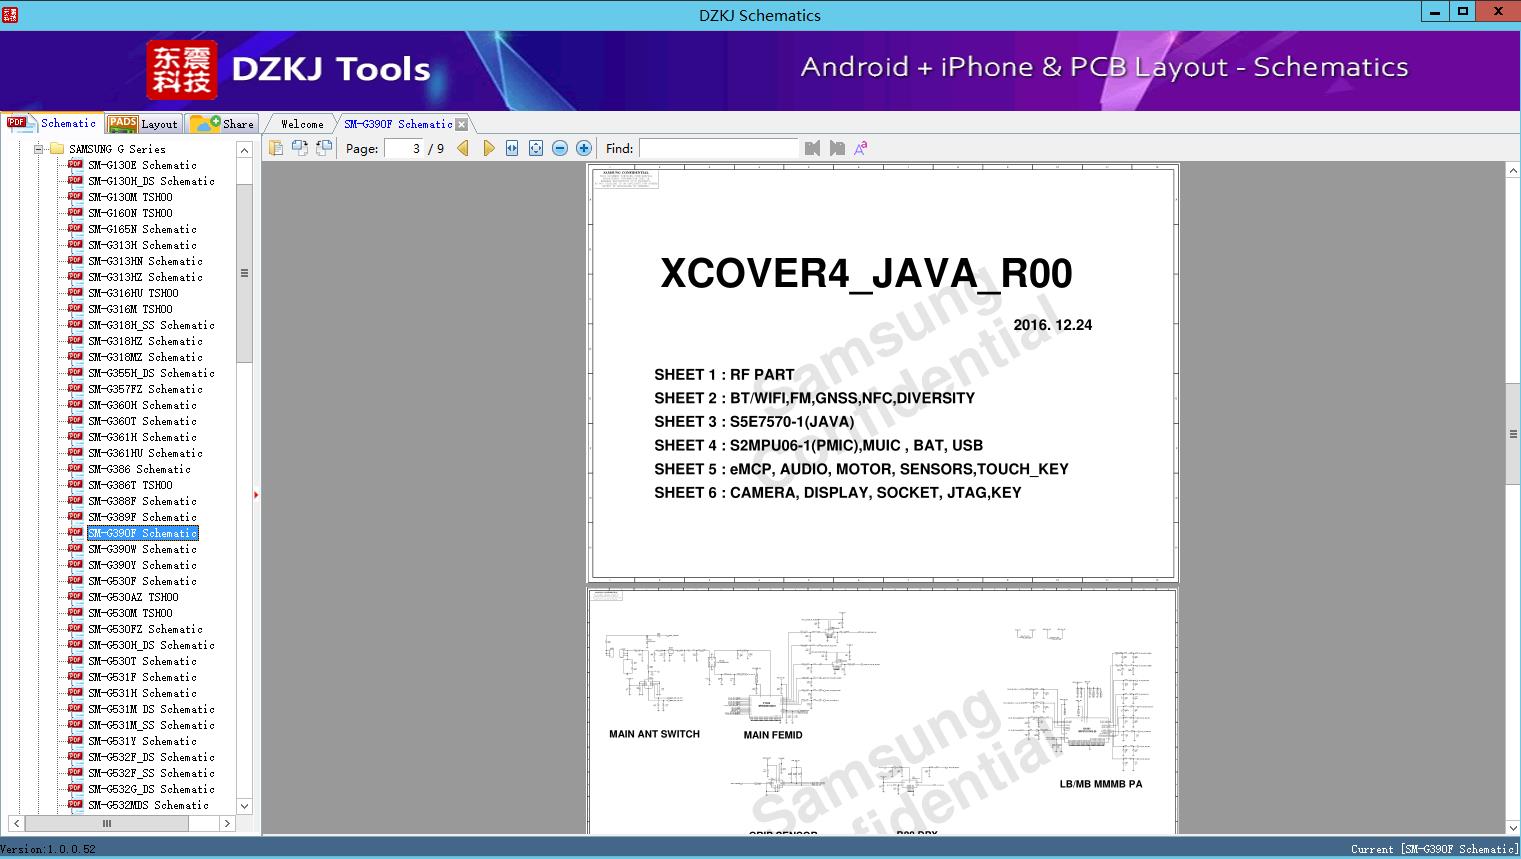Click the second schematic page preview
The height and width of the screenshot is (859, 1521).
(x=882, y=711)
